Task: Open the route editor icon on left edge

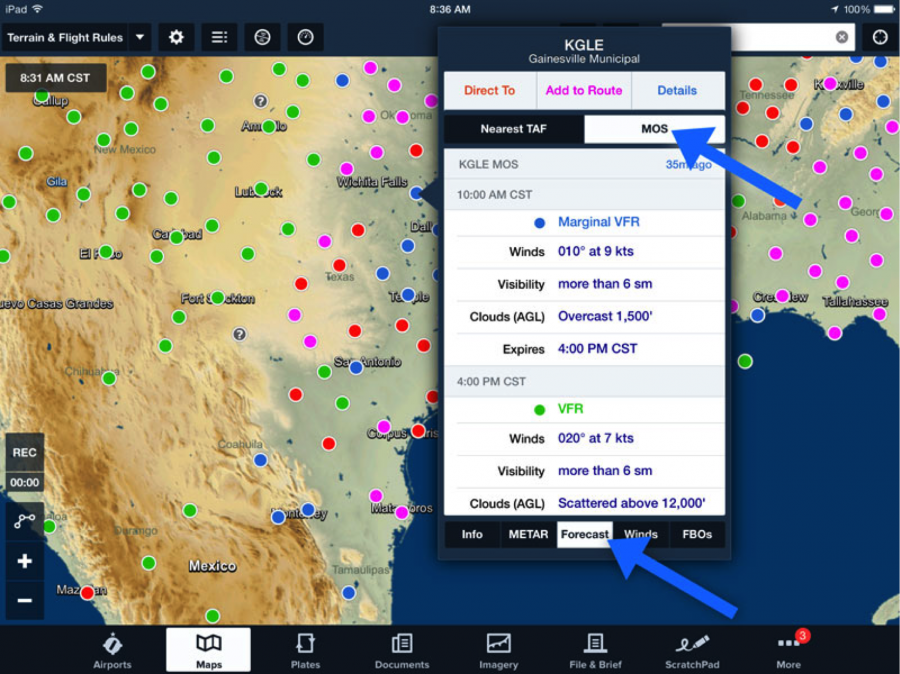Action: pyautogui.click(x=23, y=520)
